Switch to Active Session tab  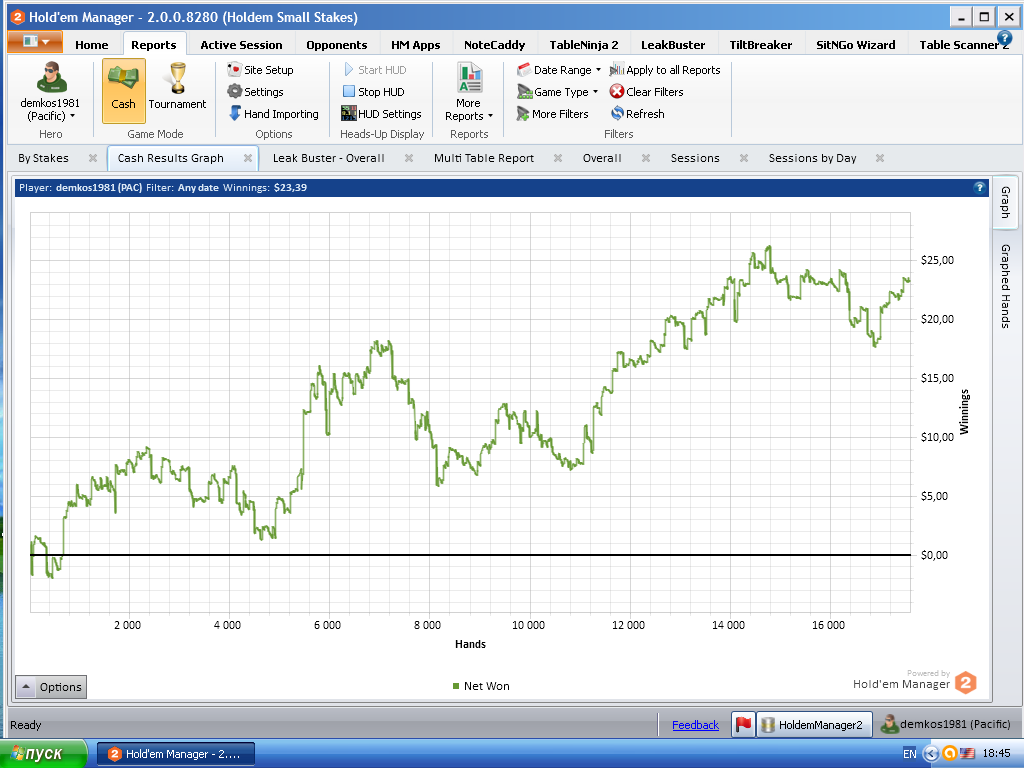click(x=241, y=44)
